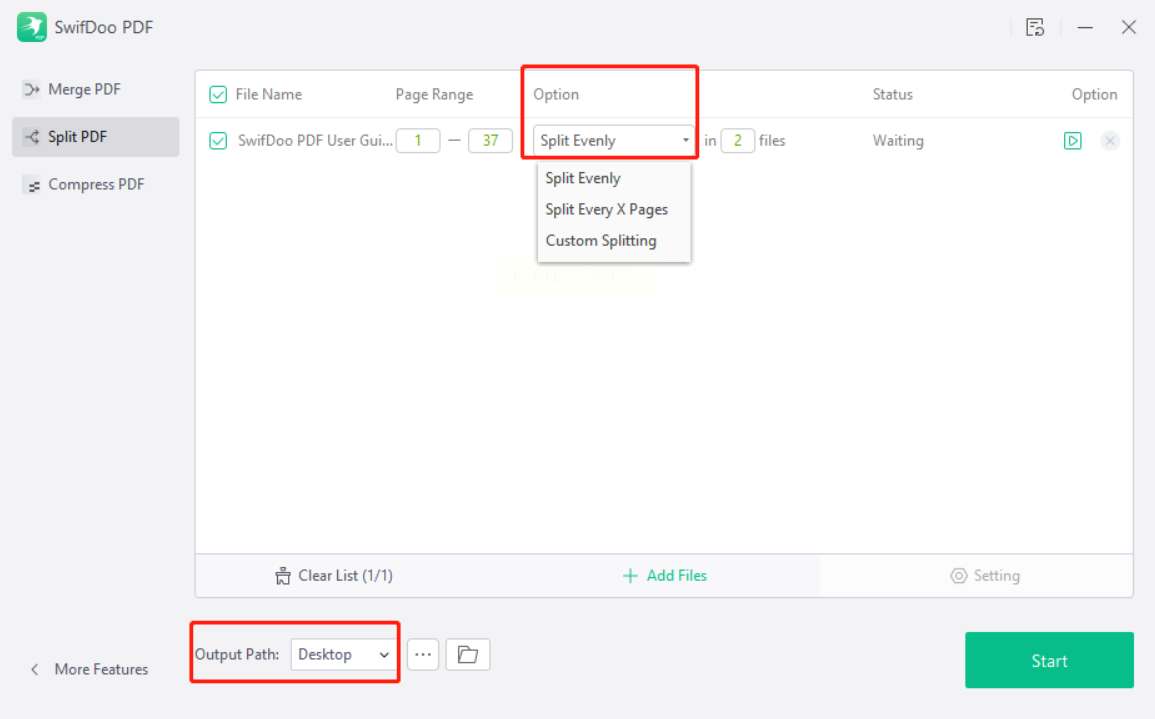Toggle the select-all File Name checkbox
1155x719 pixels.
click(x=218, y=94)
